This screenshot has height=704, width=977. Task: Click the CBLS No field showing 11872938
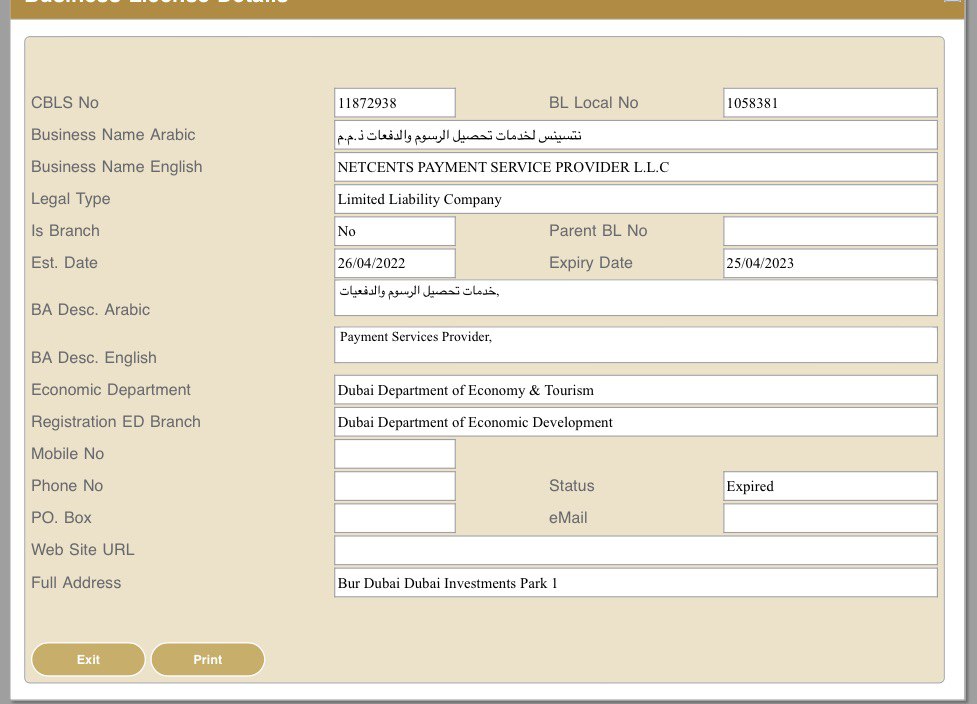click(394, 102)
